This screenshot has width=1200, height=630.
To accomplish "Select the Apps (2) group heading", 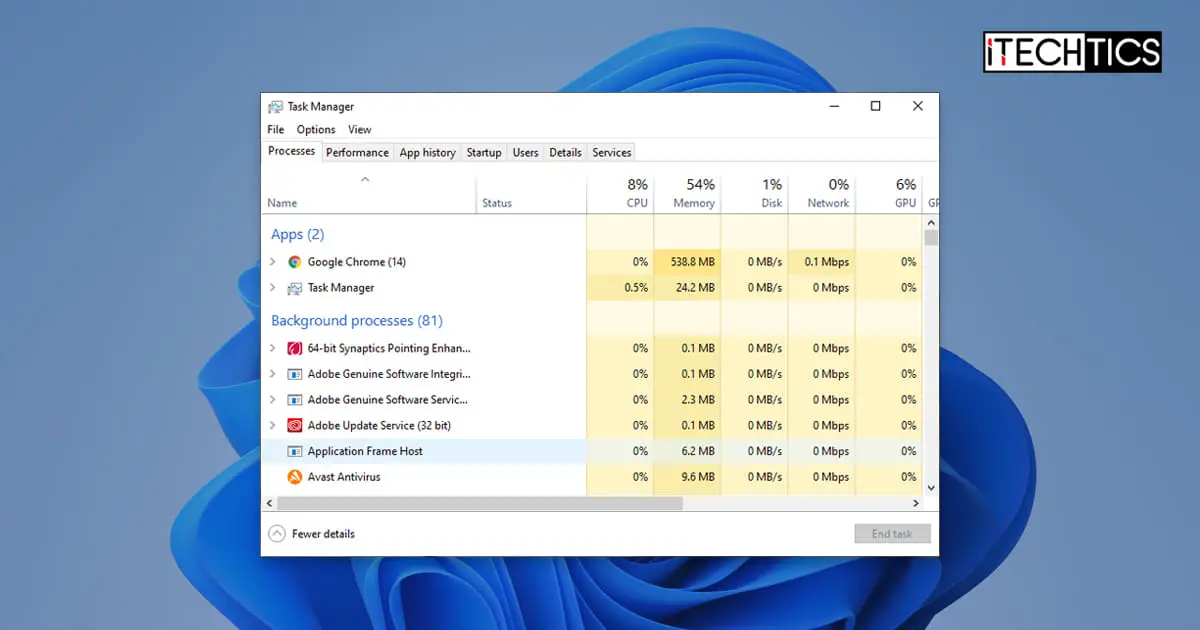I will coord(298,234).
